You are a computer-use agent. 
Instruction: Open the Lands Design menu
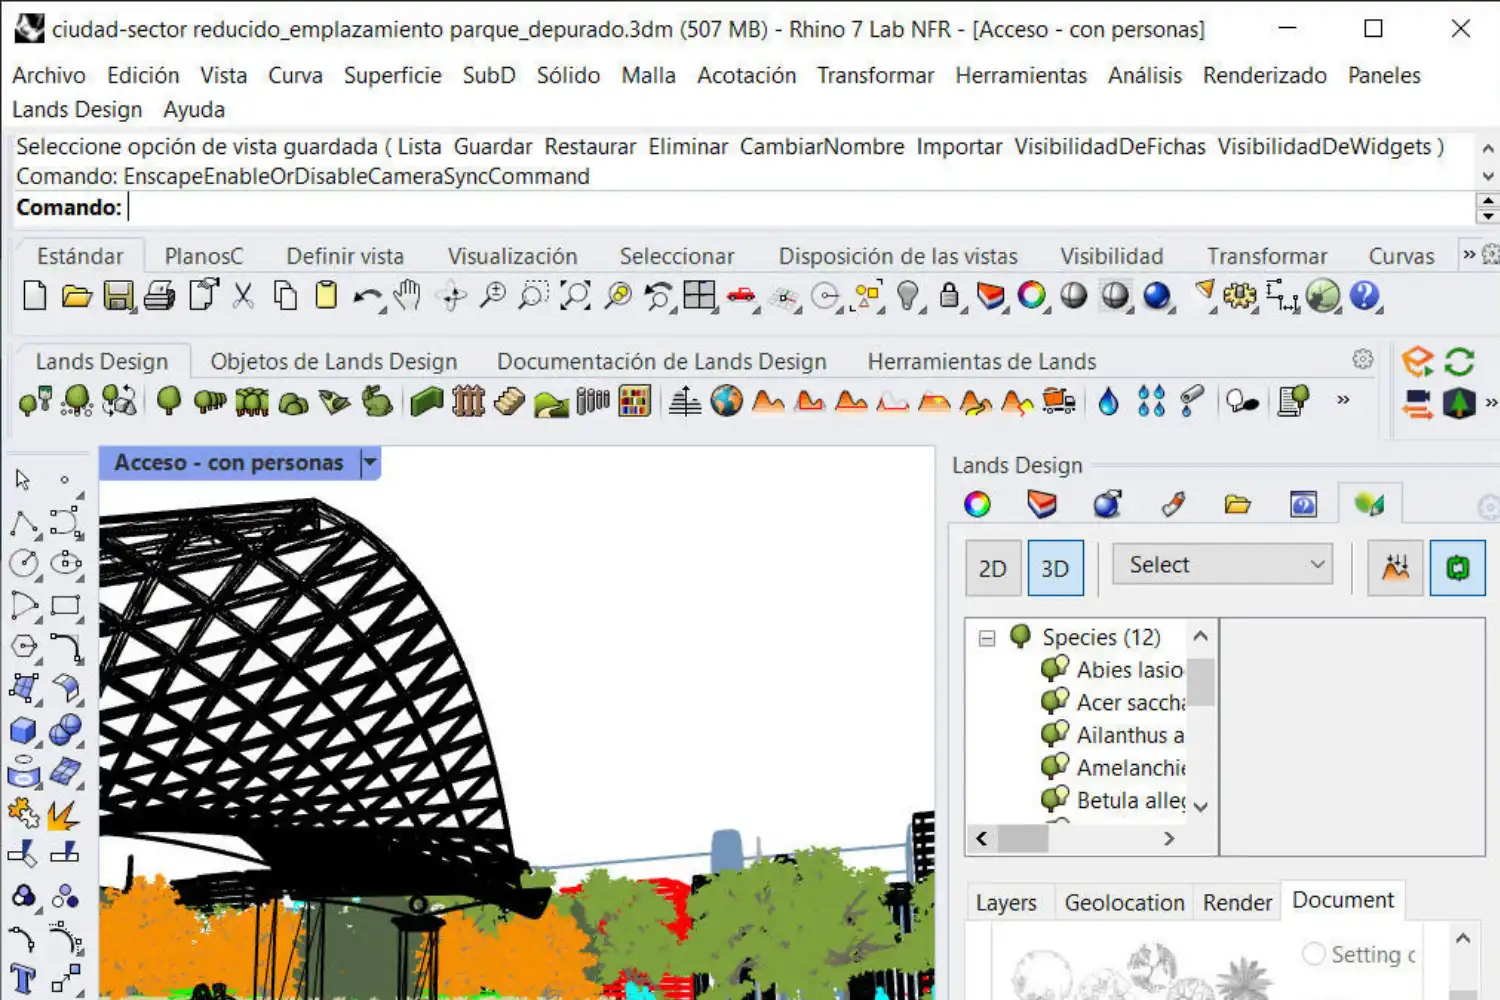[77, 109]
